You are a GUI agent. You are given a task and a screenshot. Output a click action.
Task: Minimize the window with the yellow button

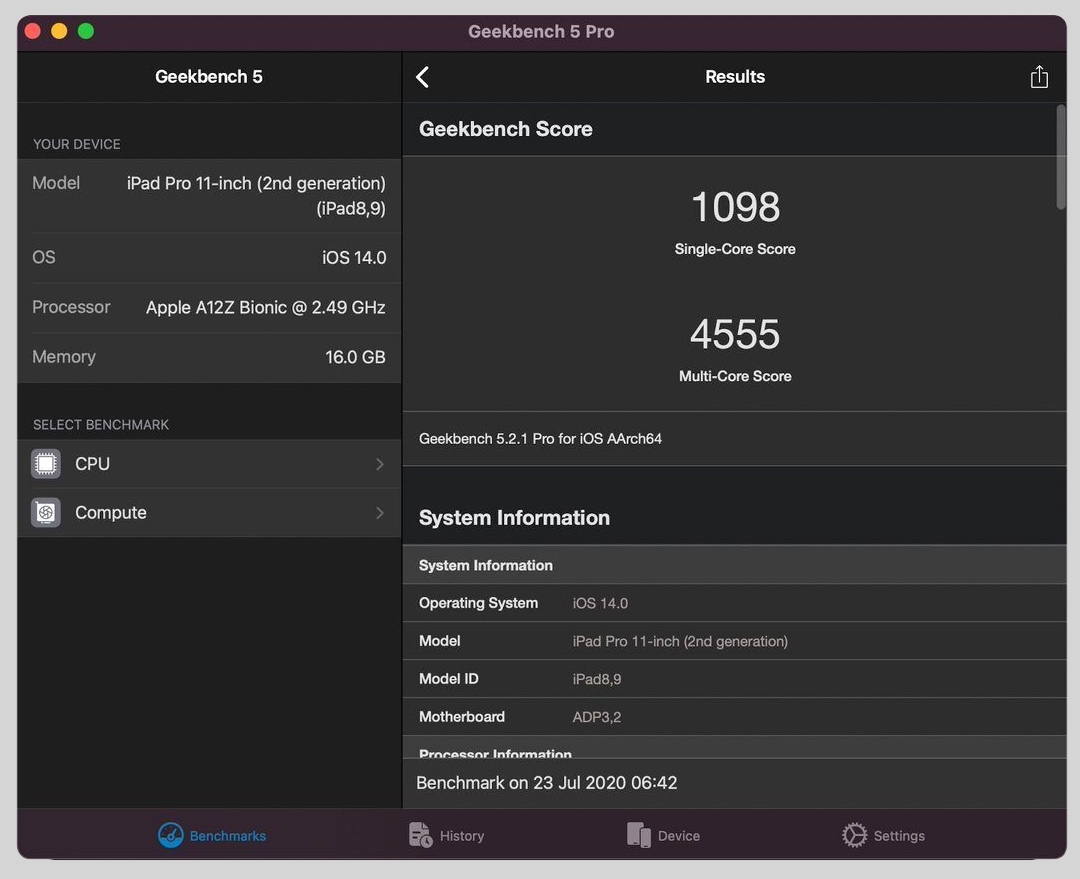(x=59, y=31)
